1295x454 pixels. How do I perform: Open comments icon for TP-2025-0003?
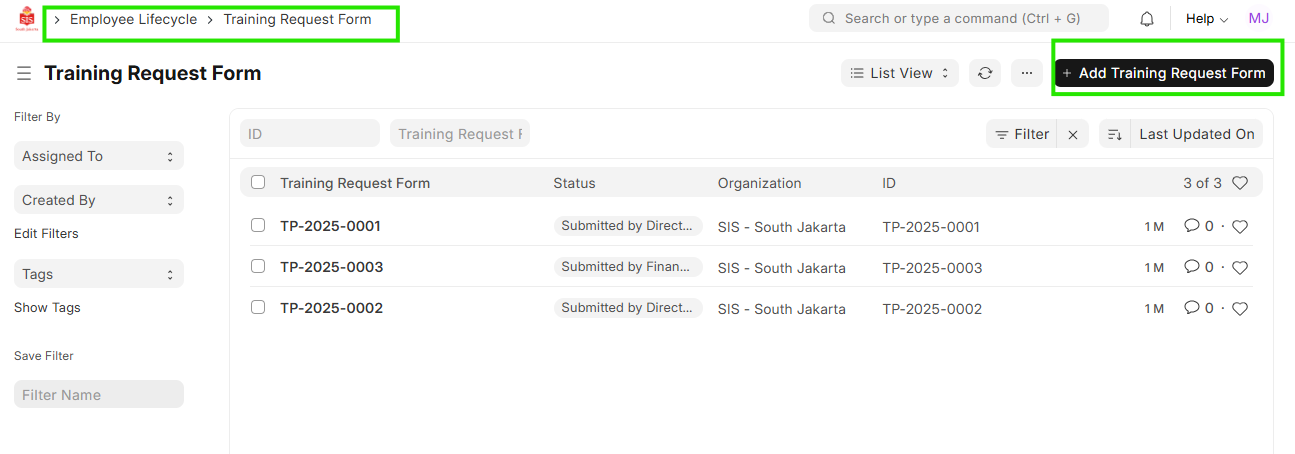1191,267
